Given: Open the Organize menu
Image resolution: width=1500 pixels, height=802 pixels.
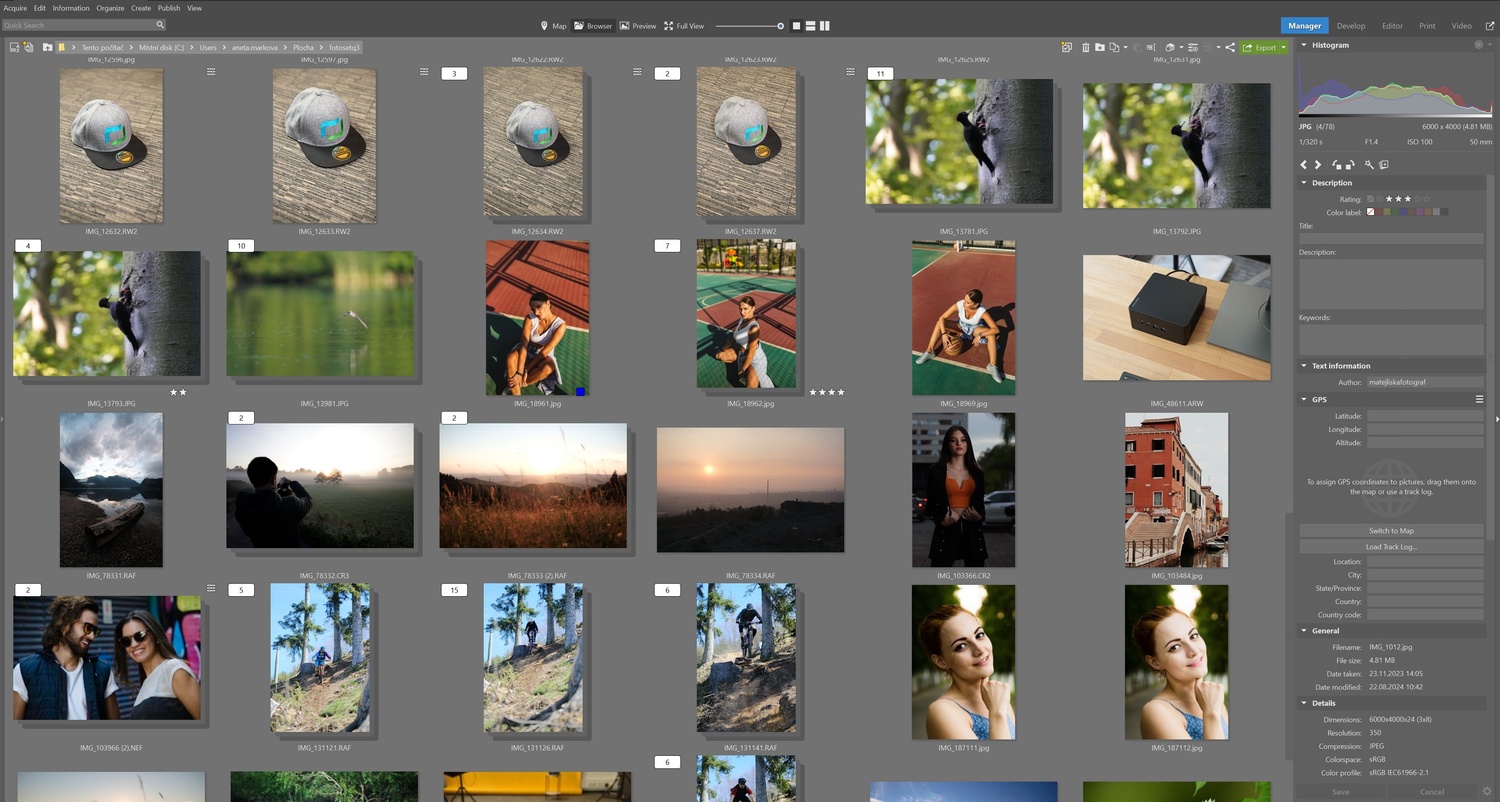Looking at the screenshot, I should (111, 8).
